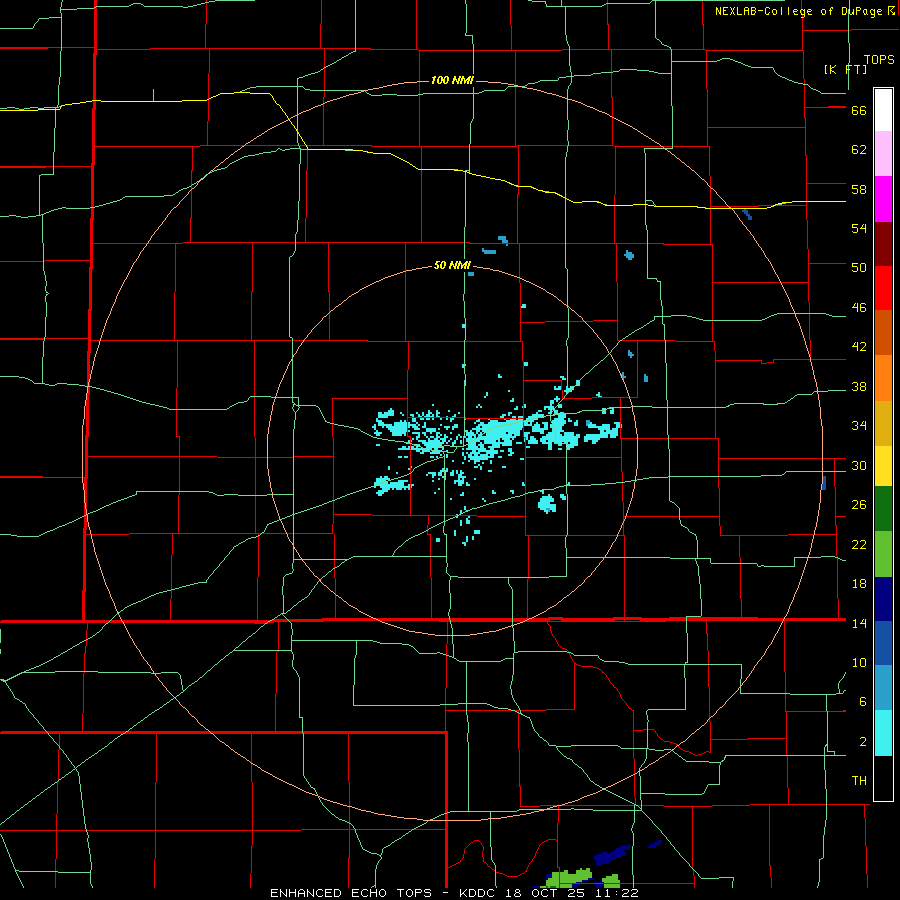Image resolution: width=900 pixels, height=900 pixels.
Task: Select the 'NEXLAB-College of DuPage' credit text
Action: (798, 11)
